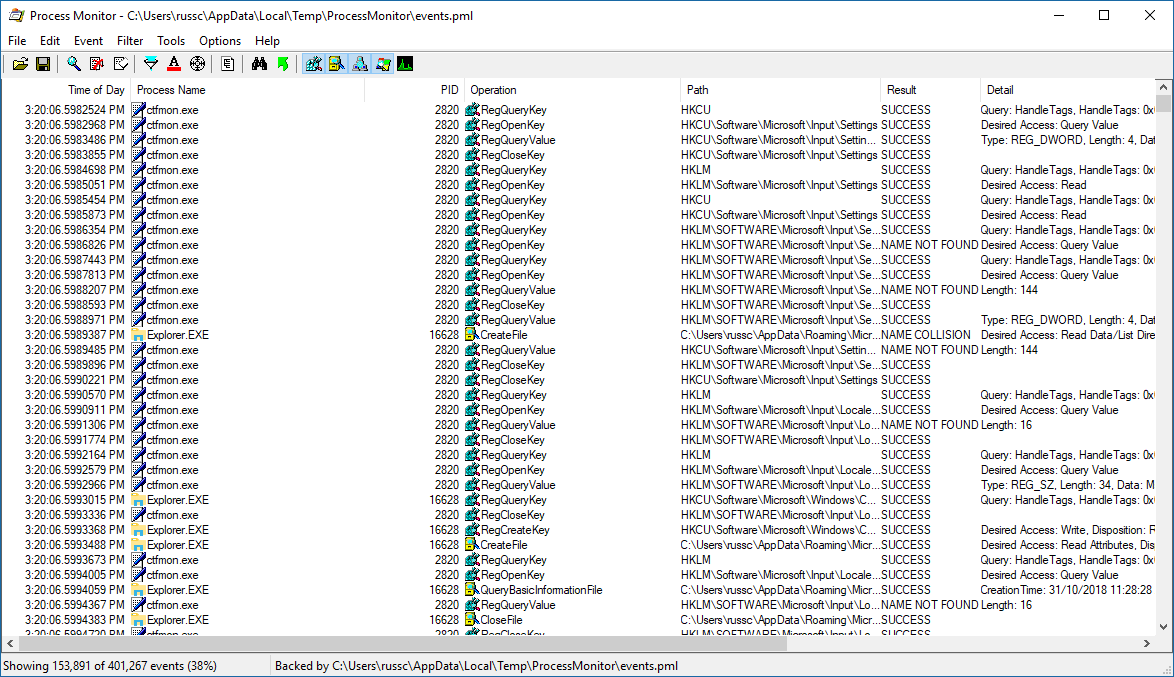Image resolution: width=1174 pixels, height=677 pixels.
Task: Select the Explorer.EXE process icon at 3:20:06.5989387
Action: (138, 336)
